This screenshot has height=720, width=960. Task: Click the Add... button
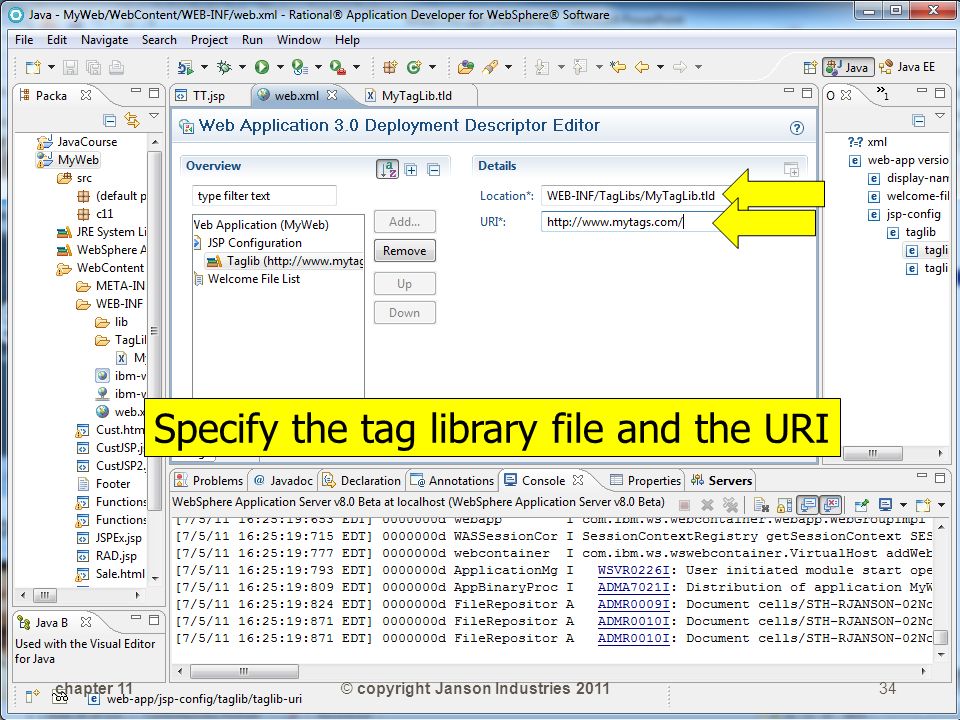pyautogui.click(x=405, y=222)
